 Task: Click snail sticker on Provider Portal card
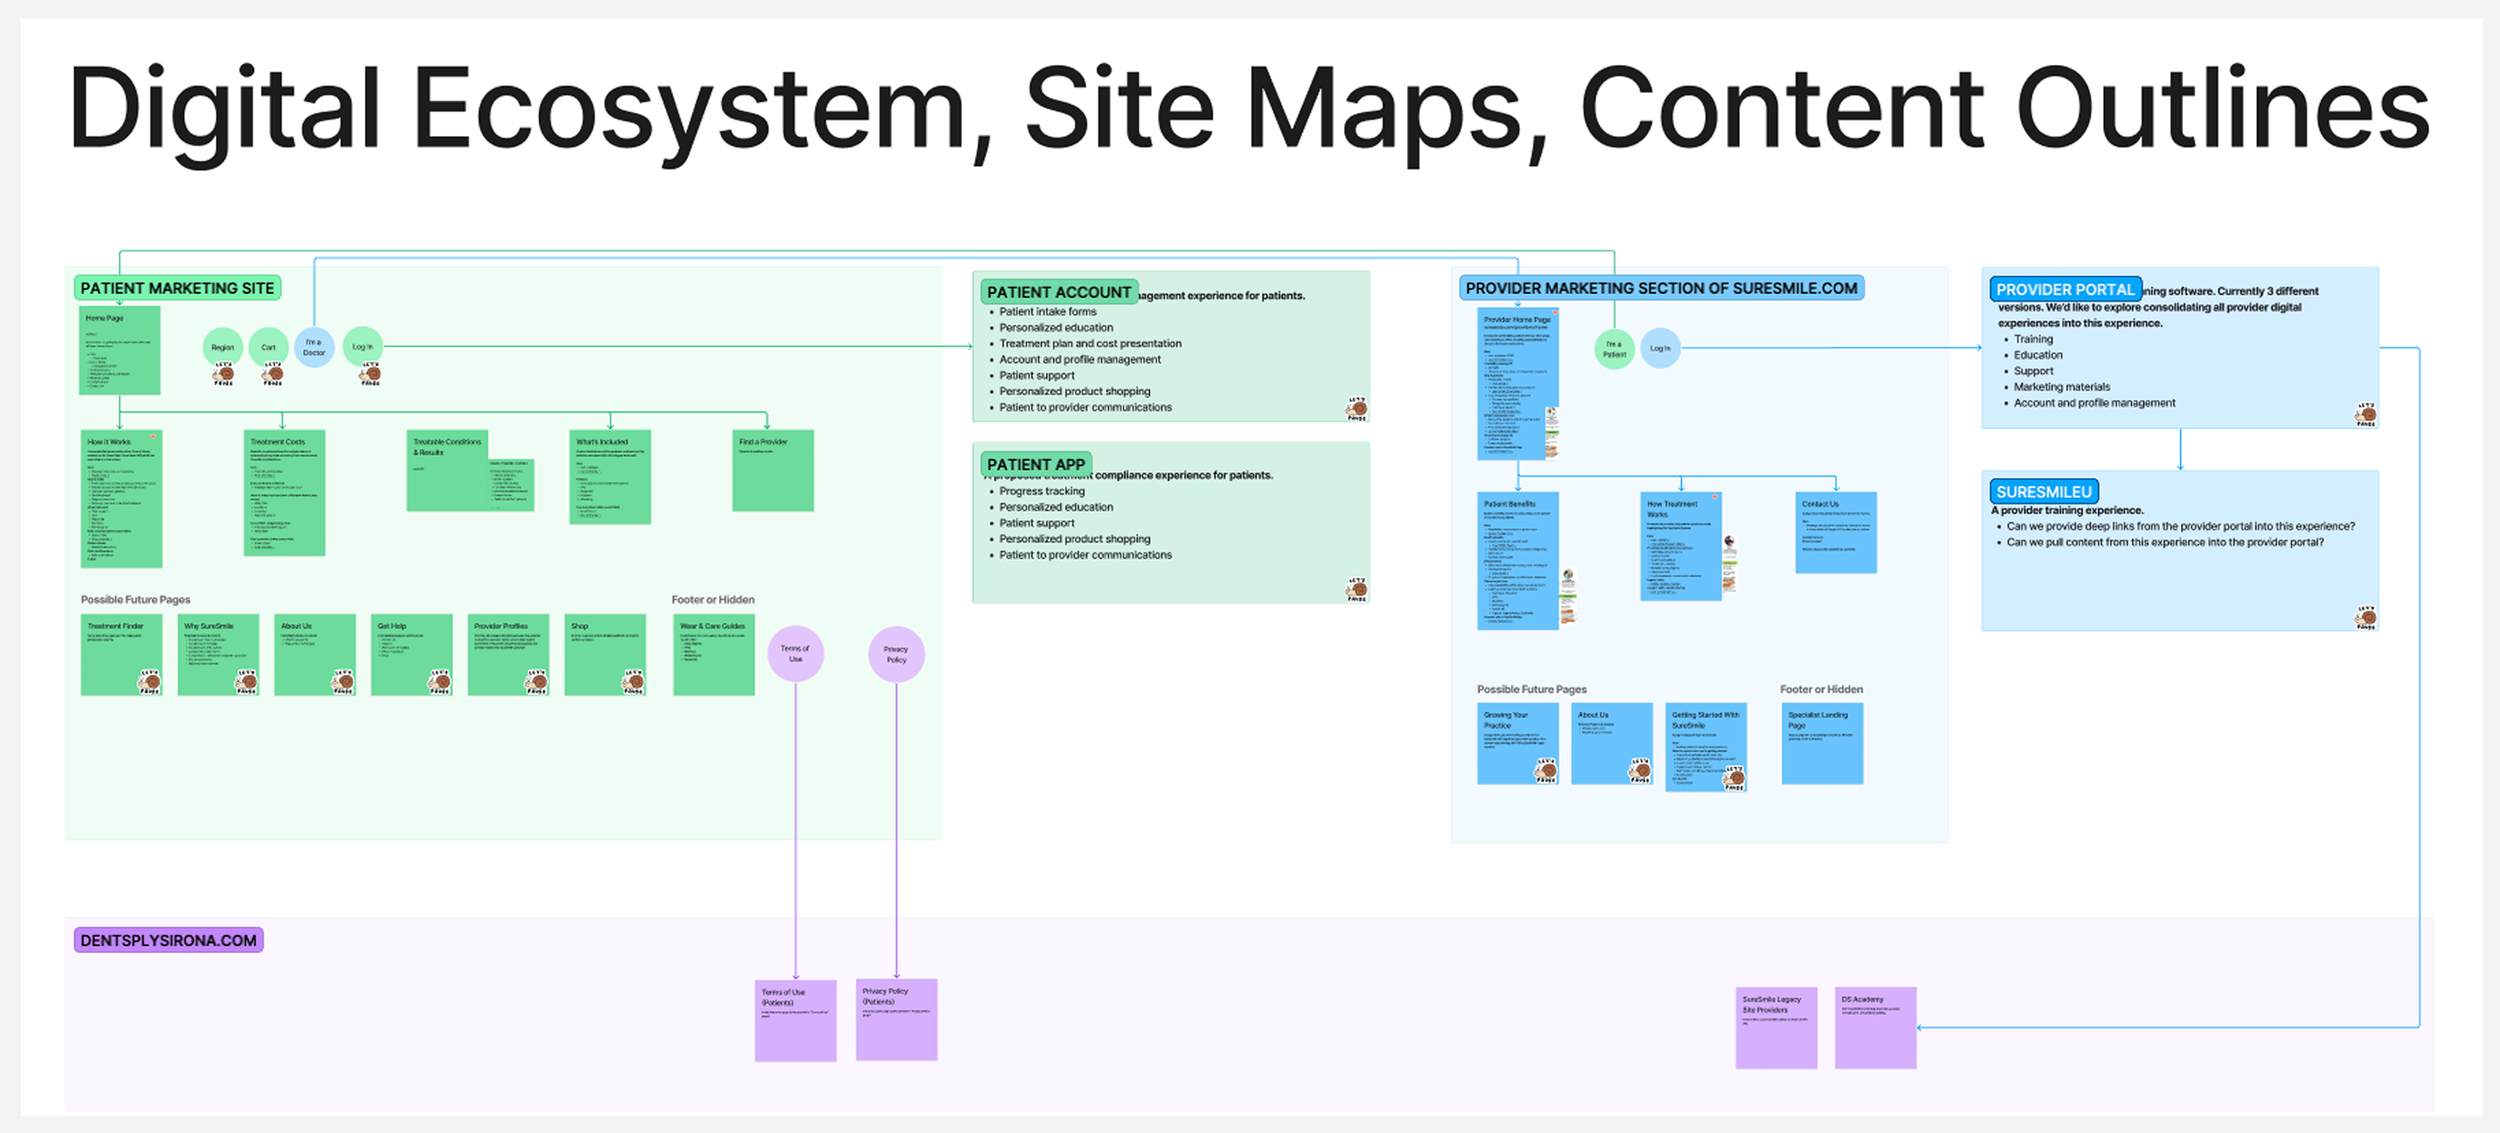pyautogui.click(x=2365, y=414)
